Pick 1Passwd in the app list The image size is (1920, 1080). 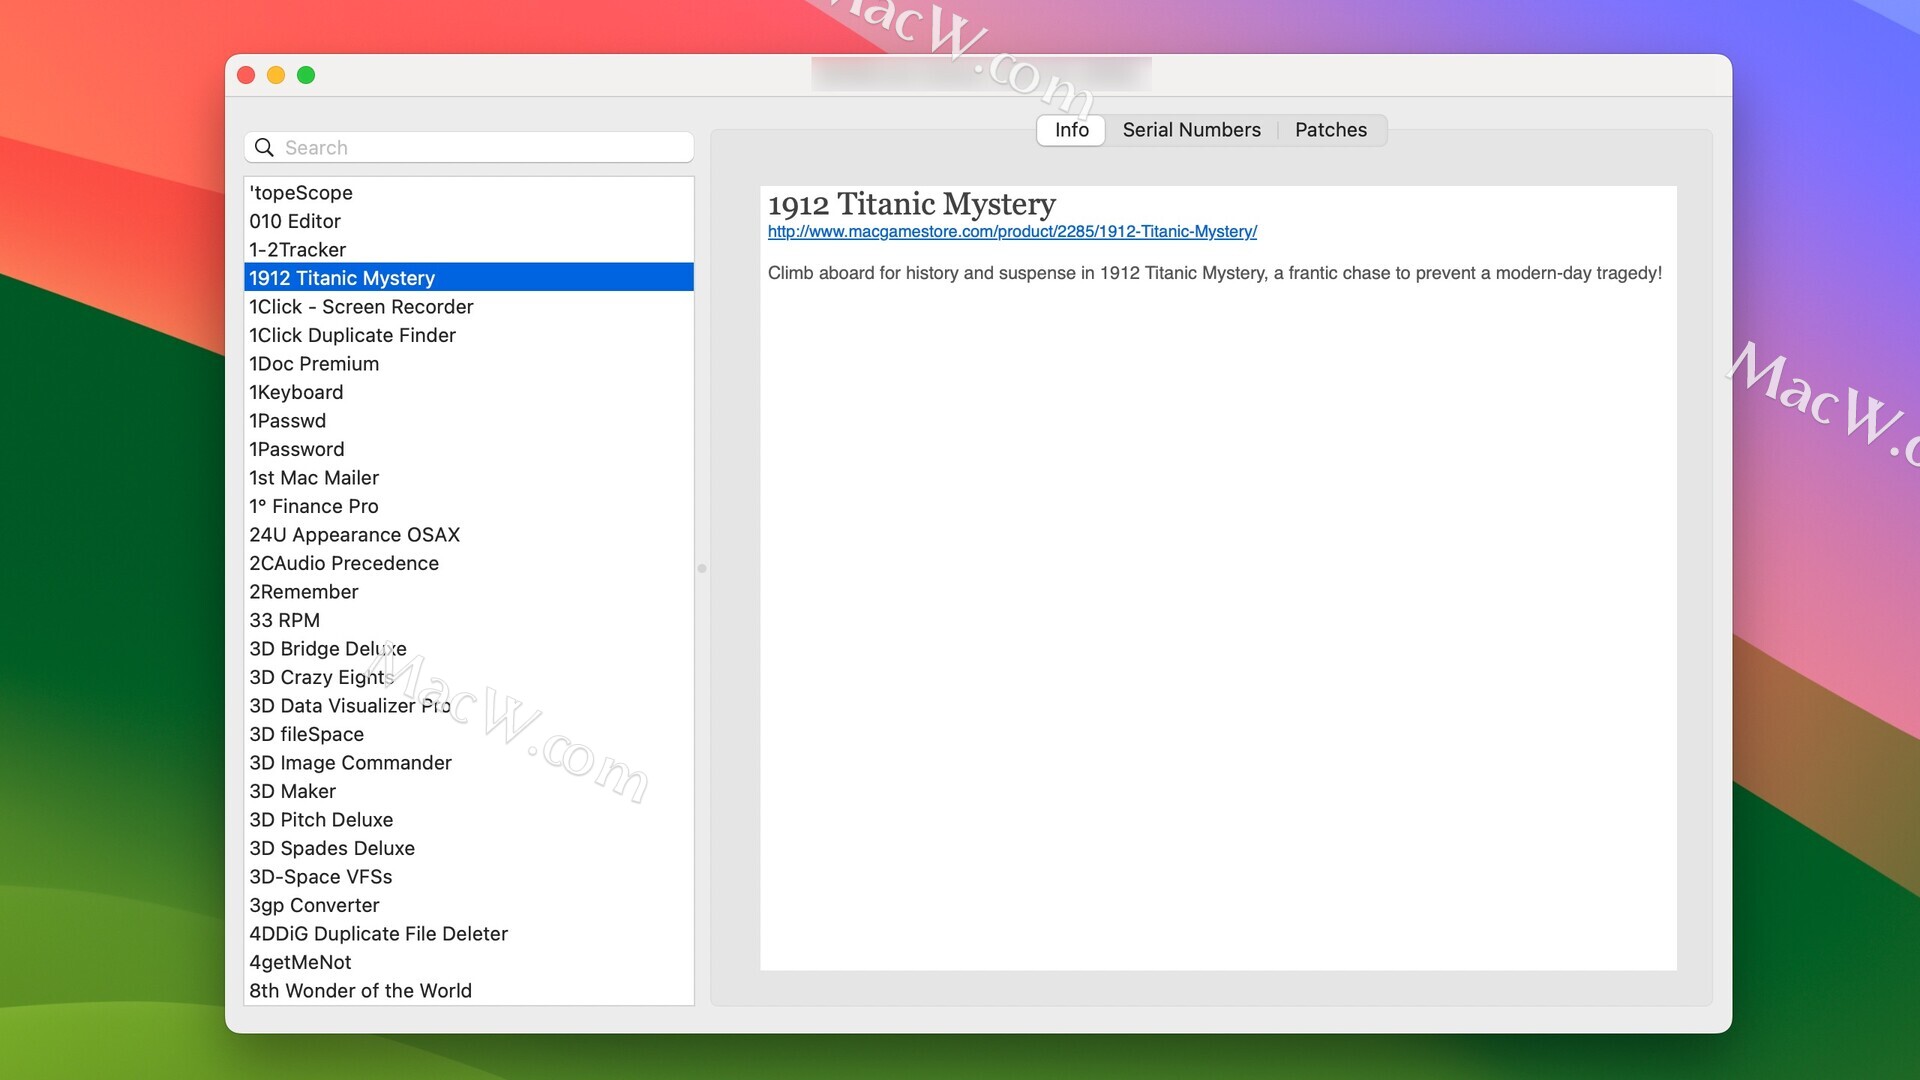tap(469, 421)
